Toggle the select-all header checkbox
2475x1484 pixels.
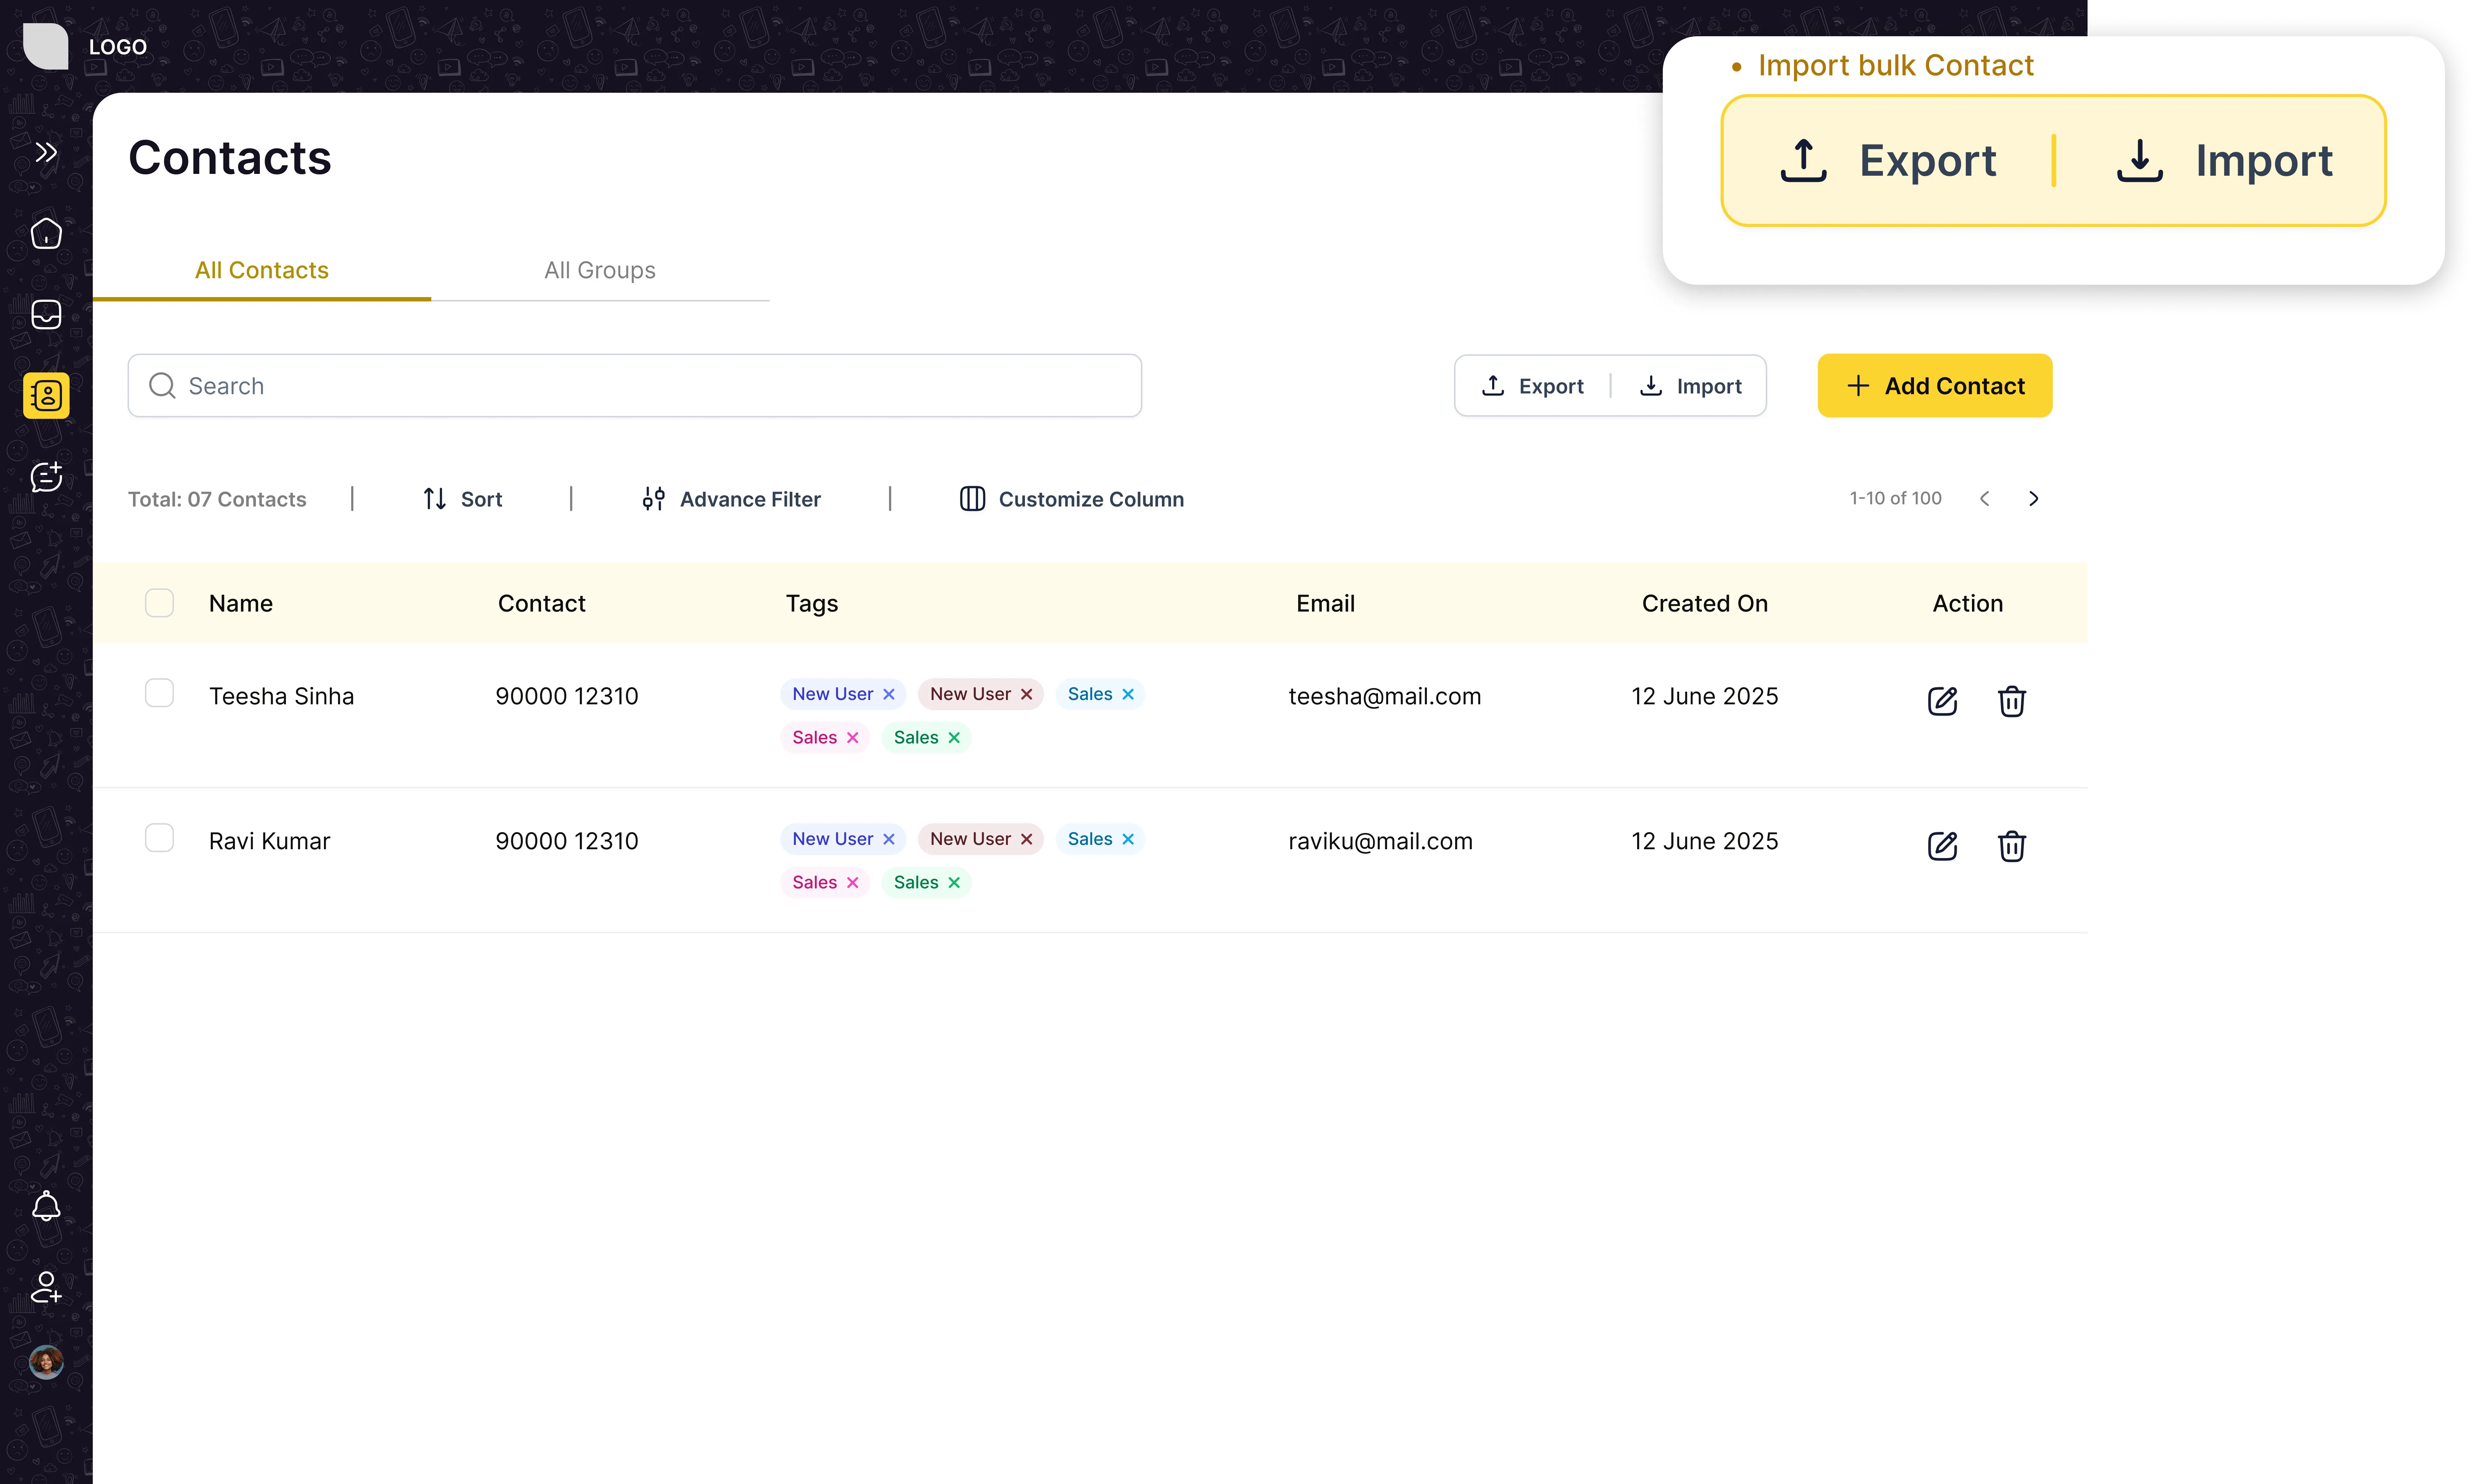[159, 602]
